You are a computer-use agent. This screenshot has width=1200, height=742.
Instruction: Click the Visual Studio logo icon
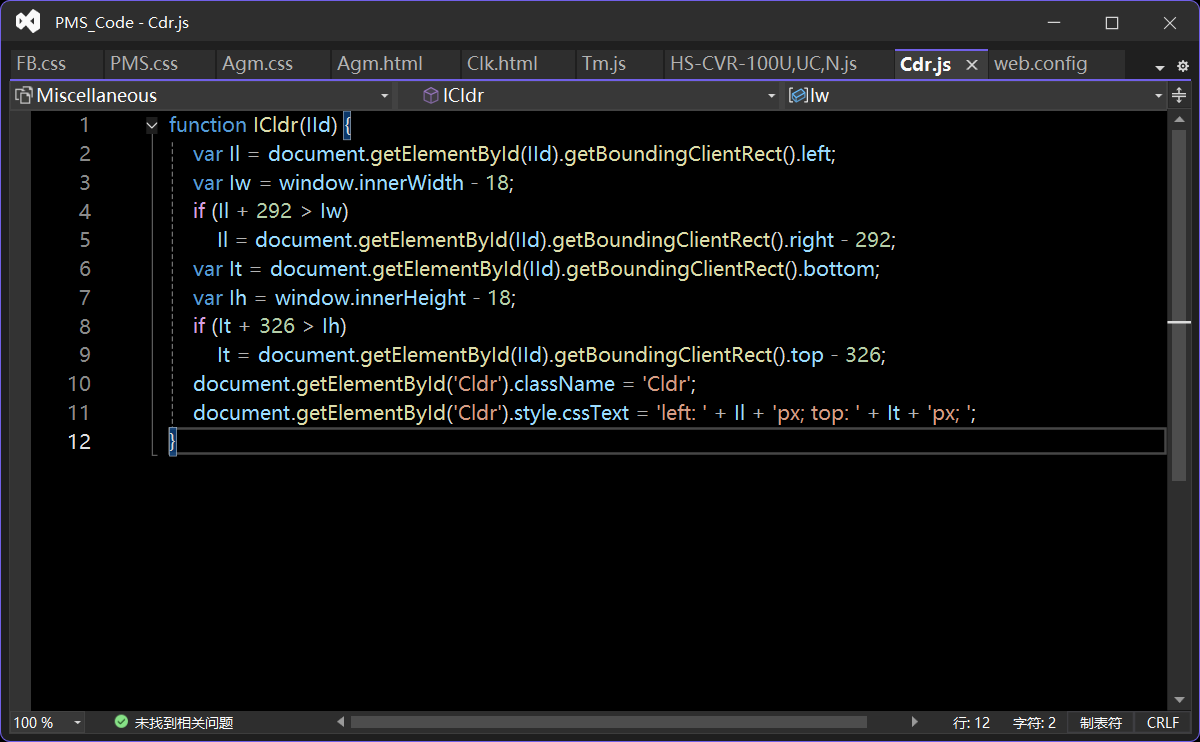(28, 22)
